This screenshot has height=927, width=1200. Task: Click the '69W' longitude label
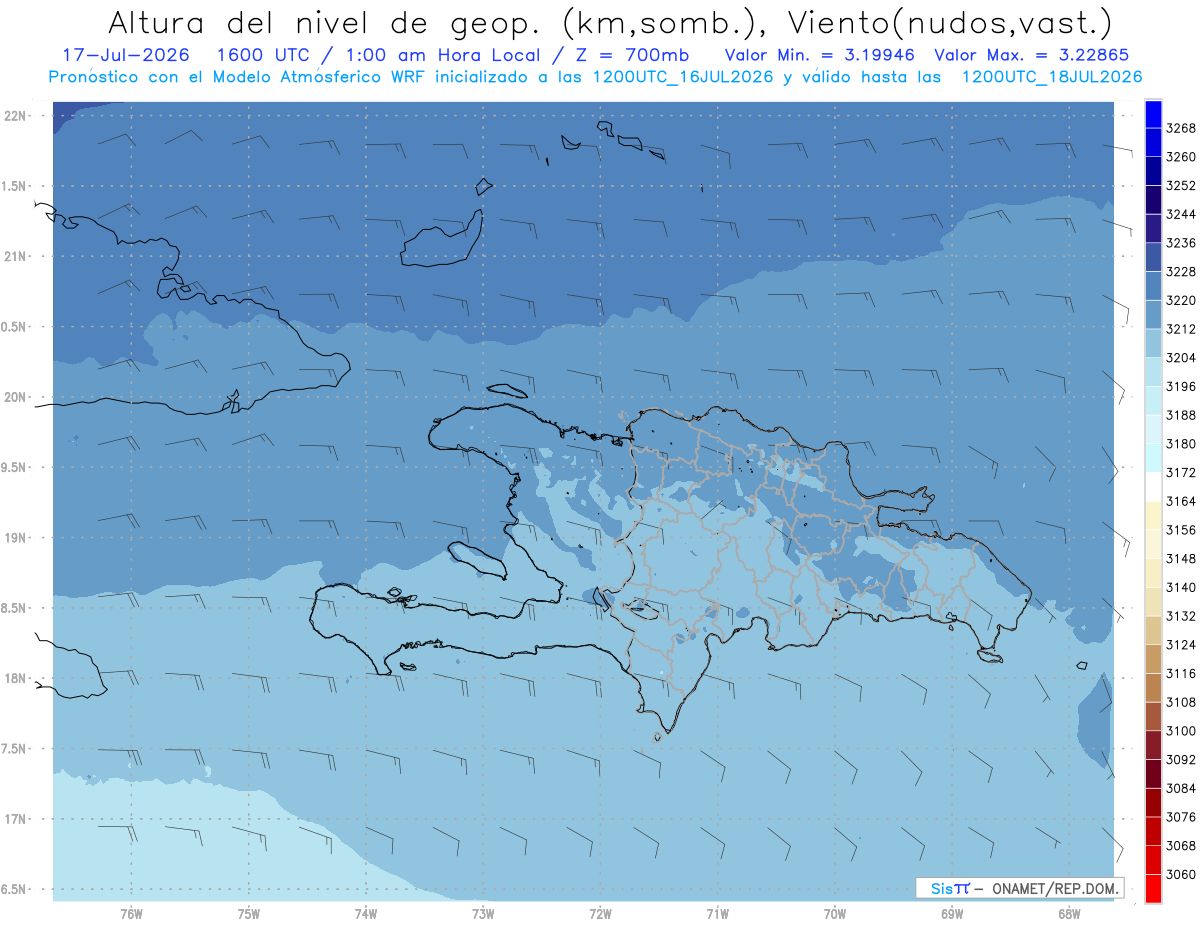(952, 914)
